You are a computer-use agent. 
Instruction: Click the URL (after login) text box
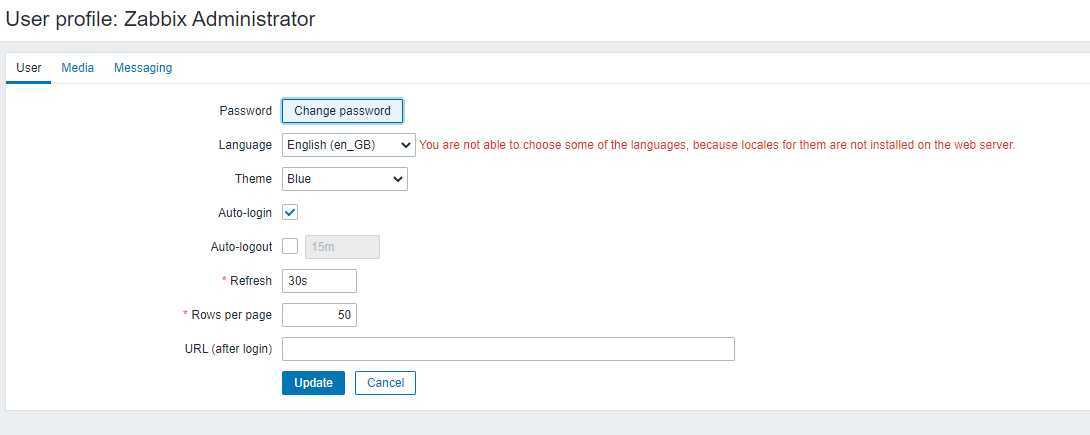(x=508, y=349)
